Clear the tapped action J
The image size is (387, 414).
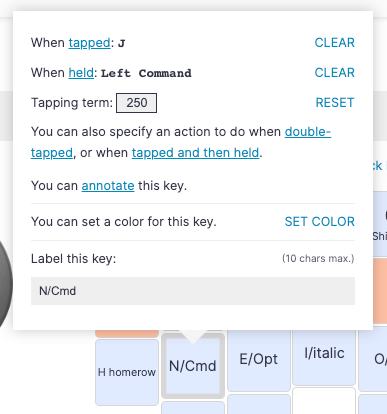[334, 43]
